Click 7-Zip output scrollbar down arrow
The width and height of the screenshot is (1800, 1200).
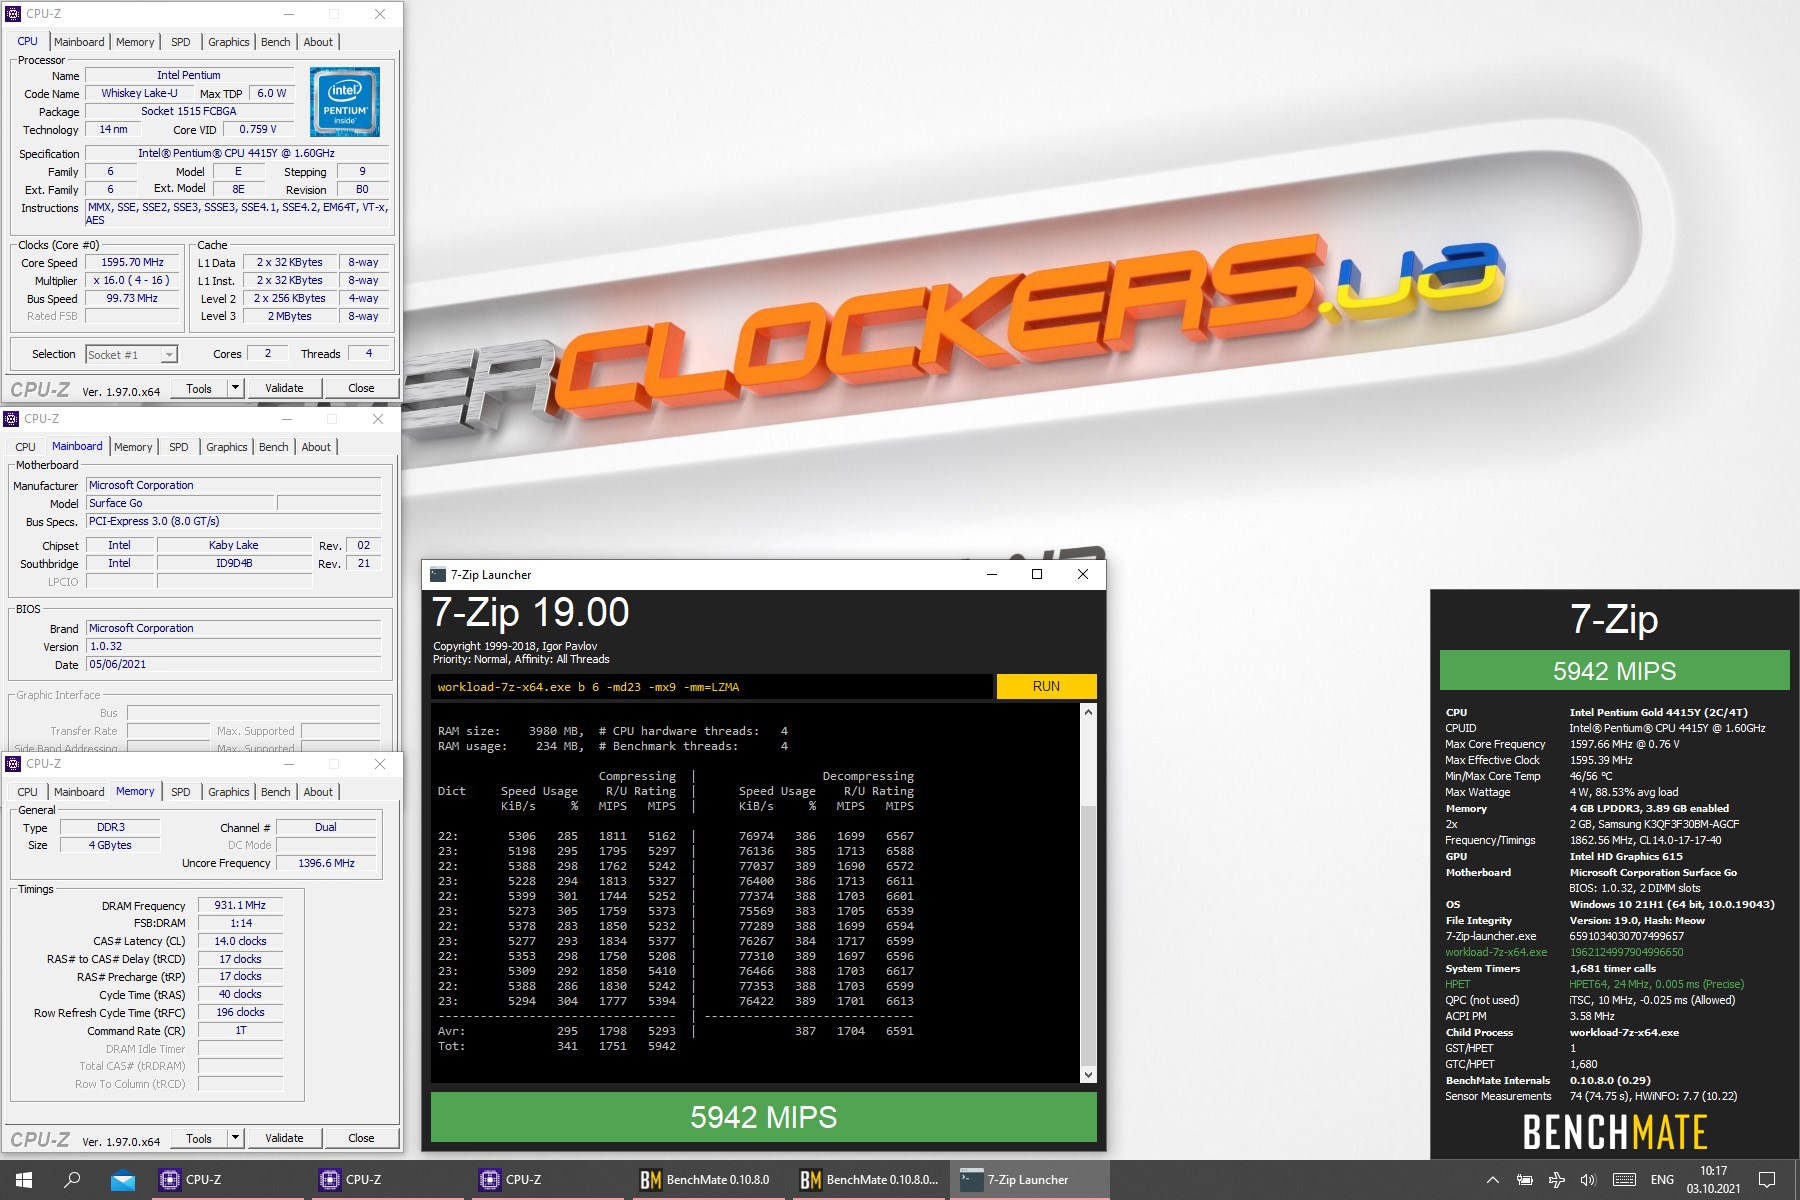click(1088, 1075)
